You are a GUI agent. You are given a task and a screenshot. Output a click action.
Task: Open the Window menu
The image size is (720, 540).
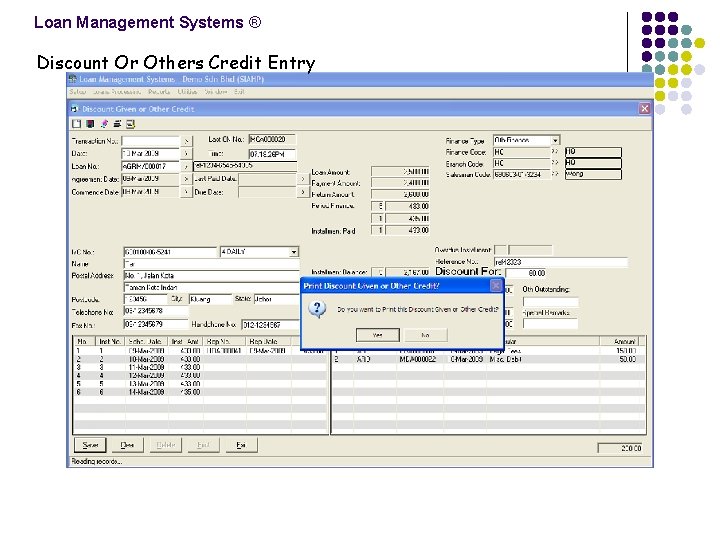click(x=216, y=92)
